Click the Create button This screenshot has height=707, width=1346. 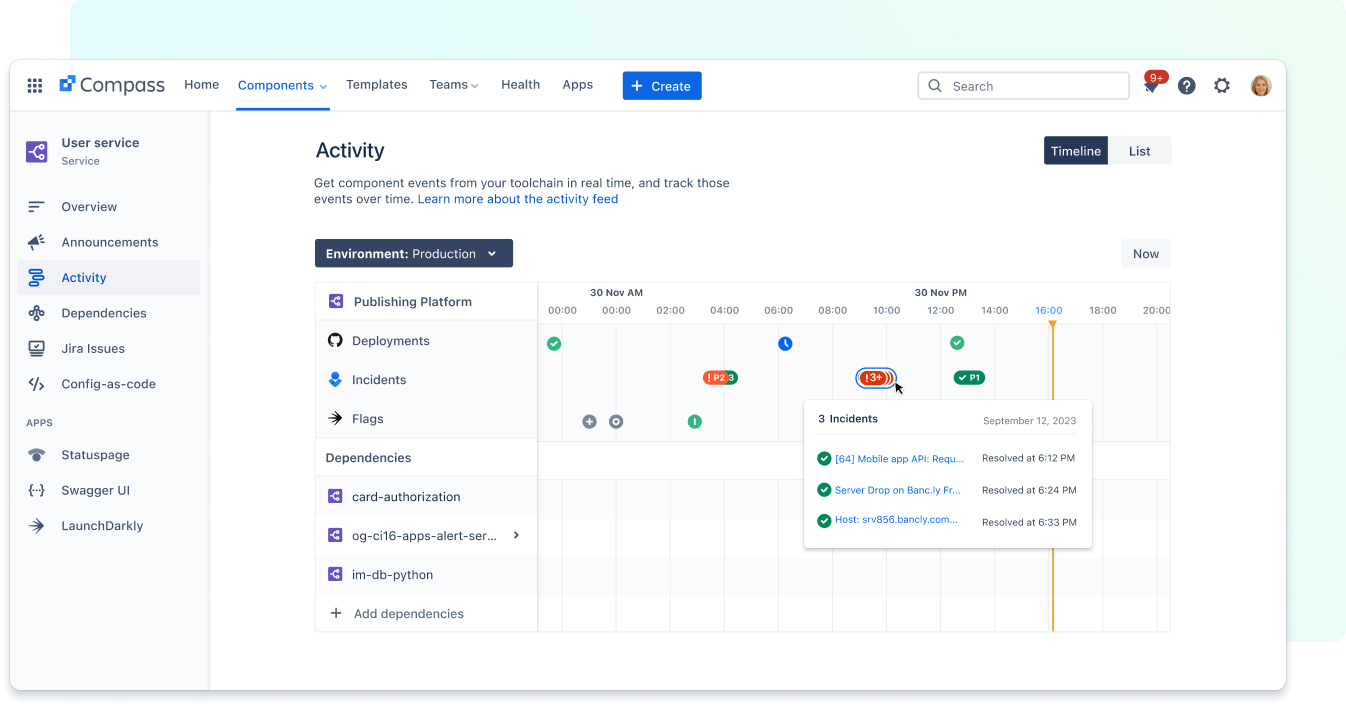pos(661,85)
